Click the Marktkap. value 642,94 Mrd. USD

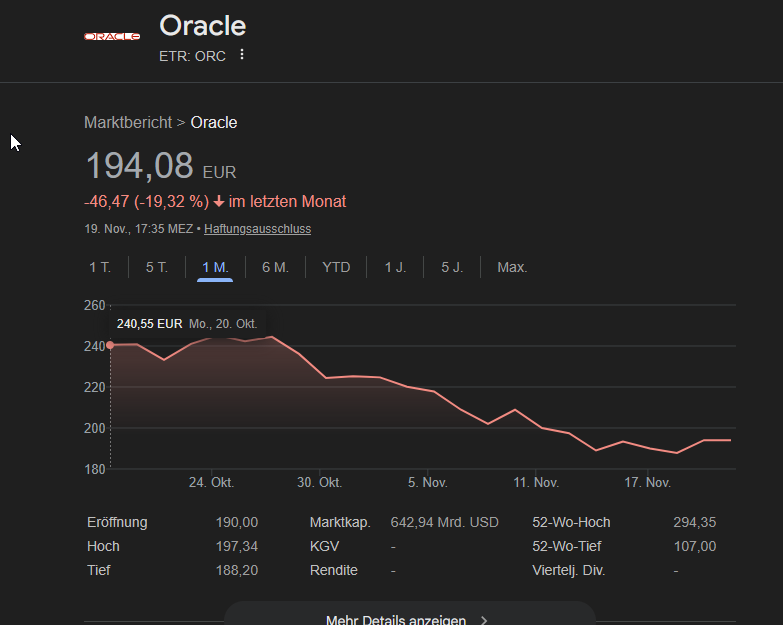point(444,523)
